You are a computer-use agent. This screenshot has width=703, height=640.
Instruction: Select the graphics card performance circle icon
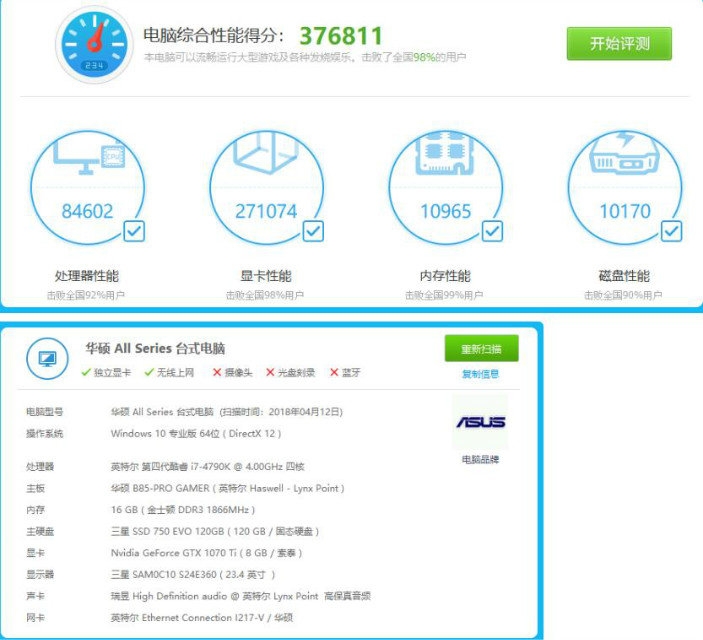pyautogui.click(x=267, y=187)
